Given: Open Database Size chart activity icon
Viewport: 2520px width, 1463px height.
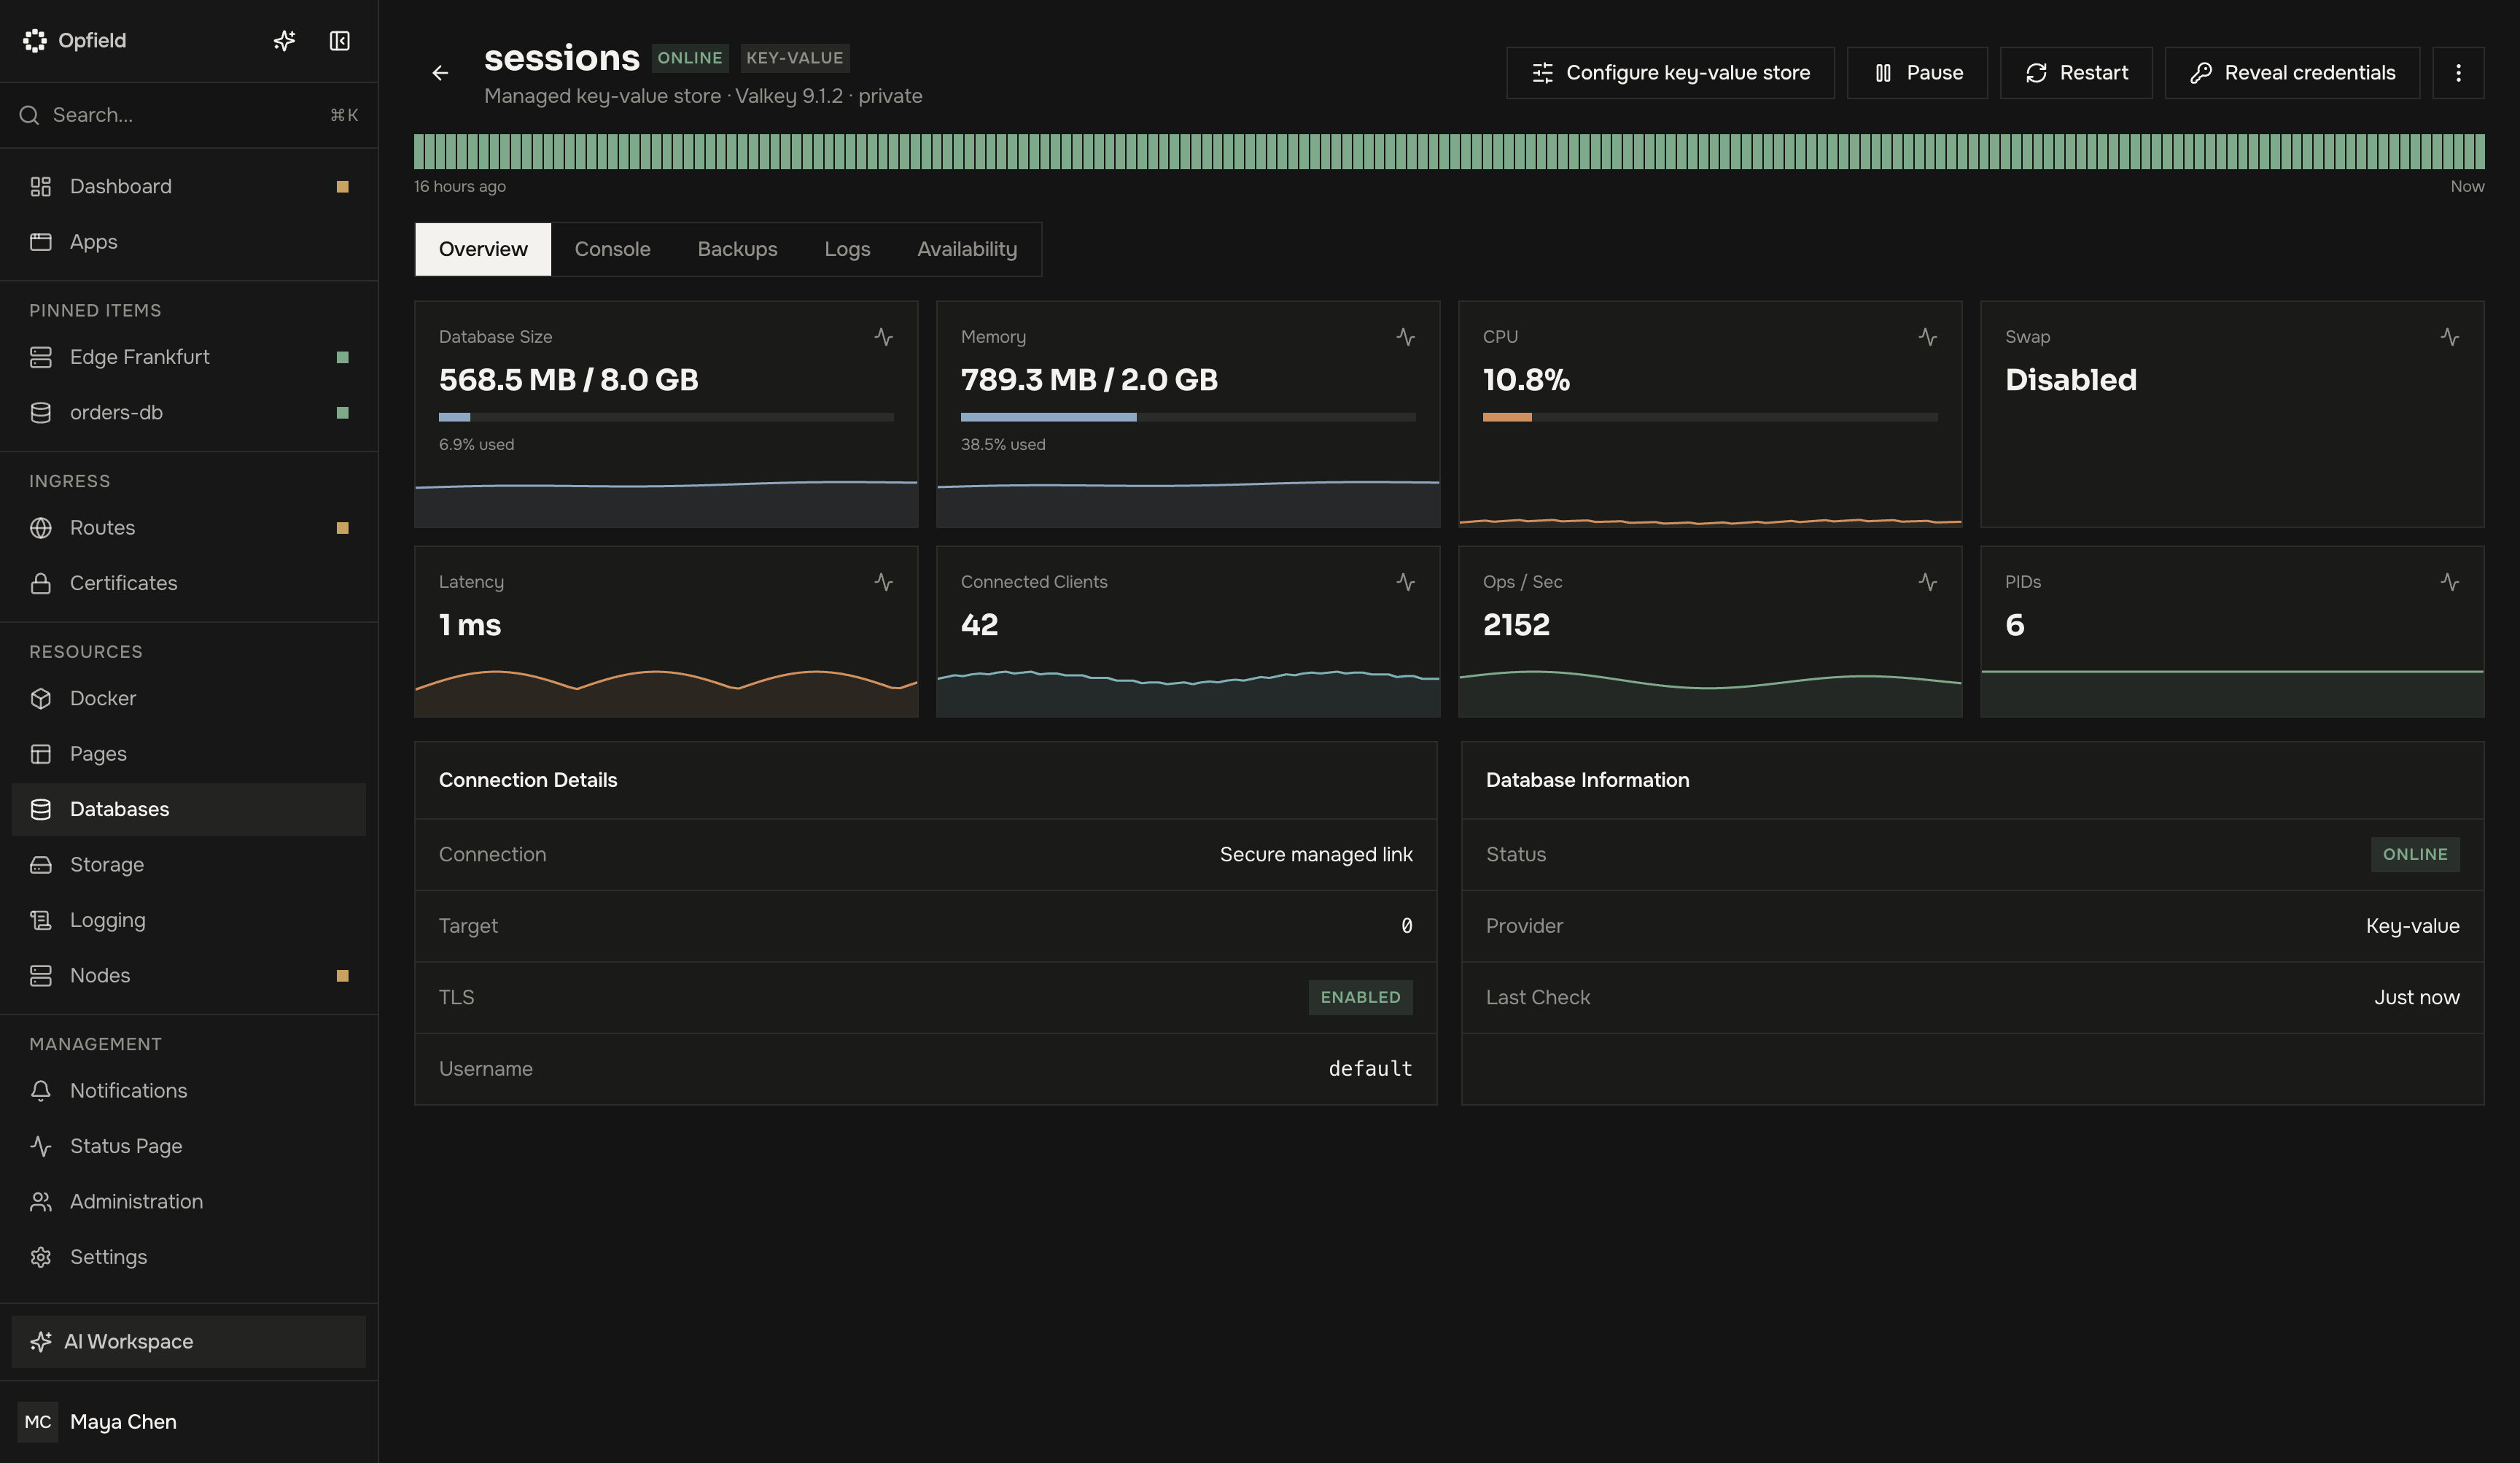Looking at the screenshot, I should (x=884, y=337).
